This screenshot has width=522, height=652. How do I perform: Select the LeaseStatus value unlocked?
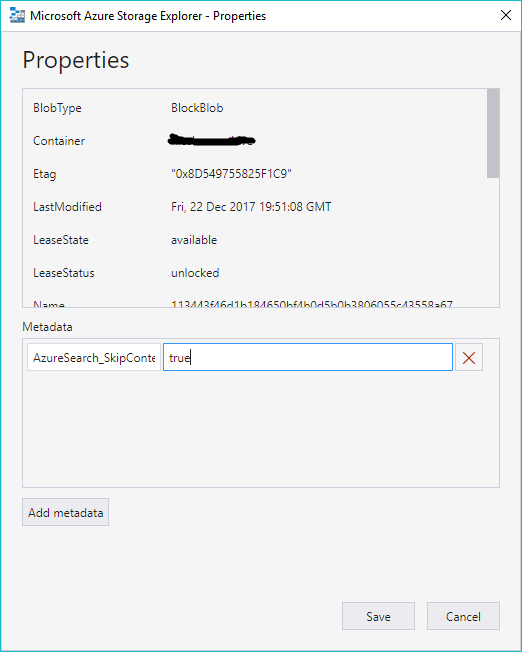pyautogui.click(x=195, y=273)
